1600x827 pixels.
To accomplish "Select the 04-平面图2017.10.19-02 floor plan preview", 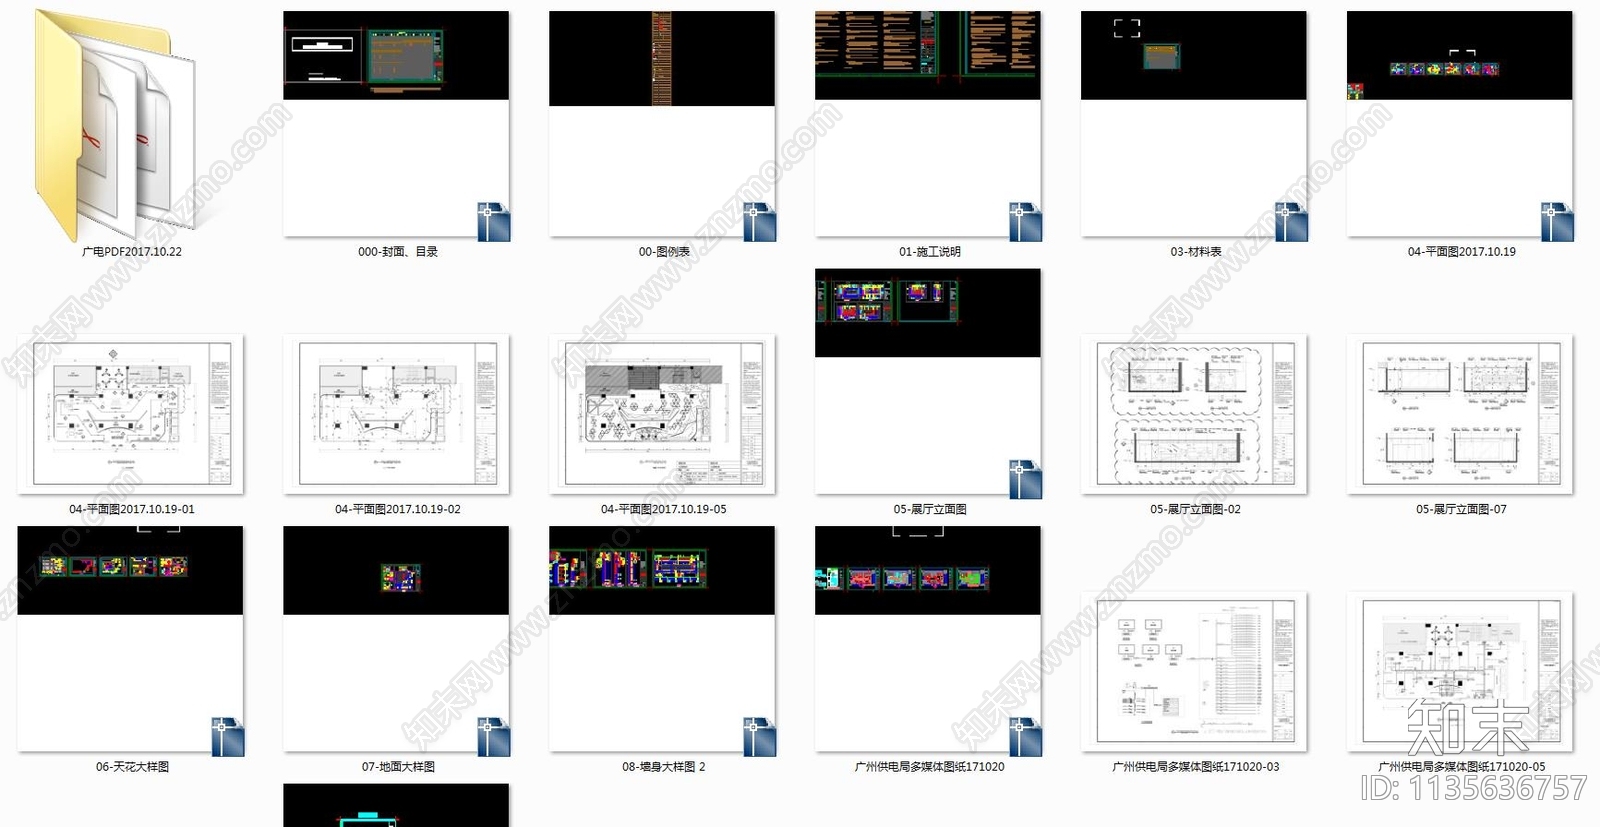I will point(396,414).
